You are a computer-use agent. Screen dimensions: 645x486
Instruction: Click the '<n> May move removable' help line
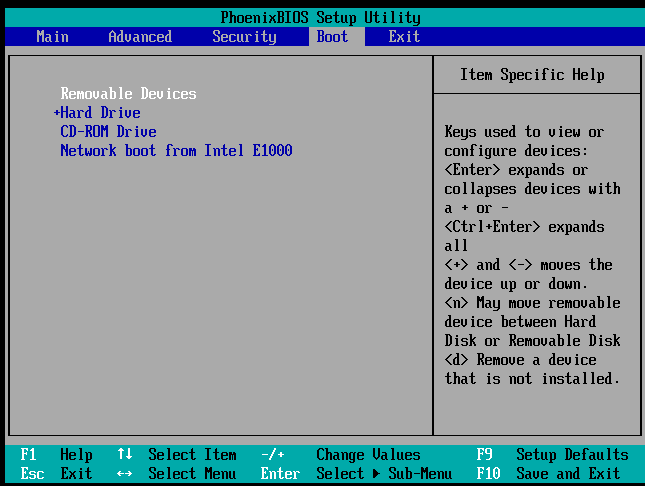coord(532,303)
